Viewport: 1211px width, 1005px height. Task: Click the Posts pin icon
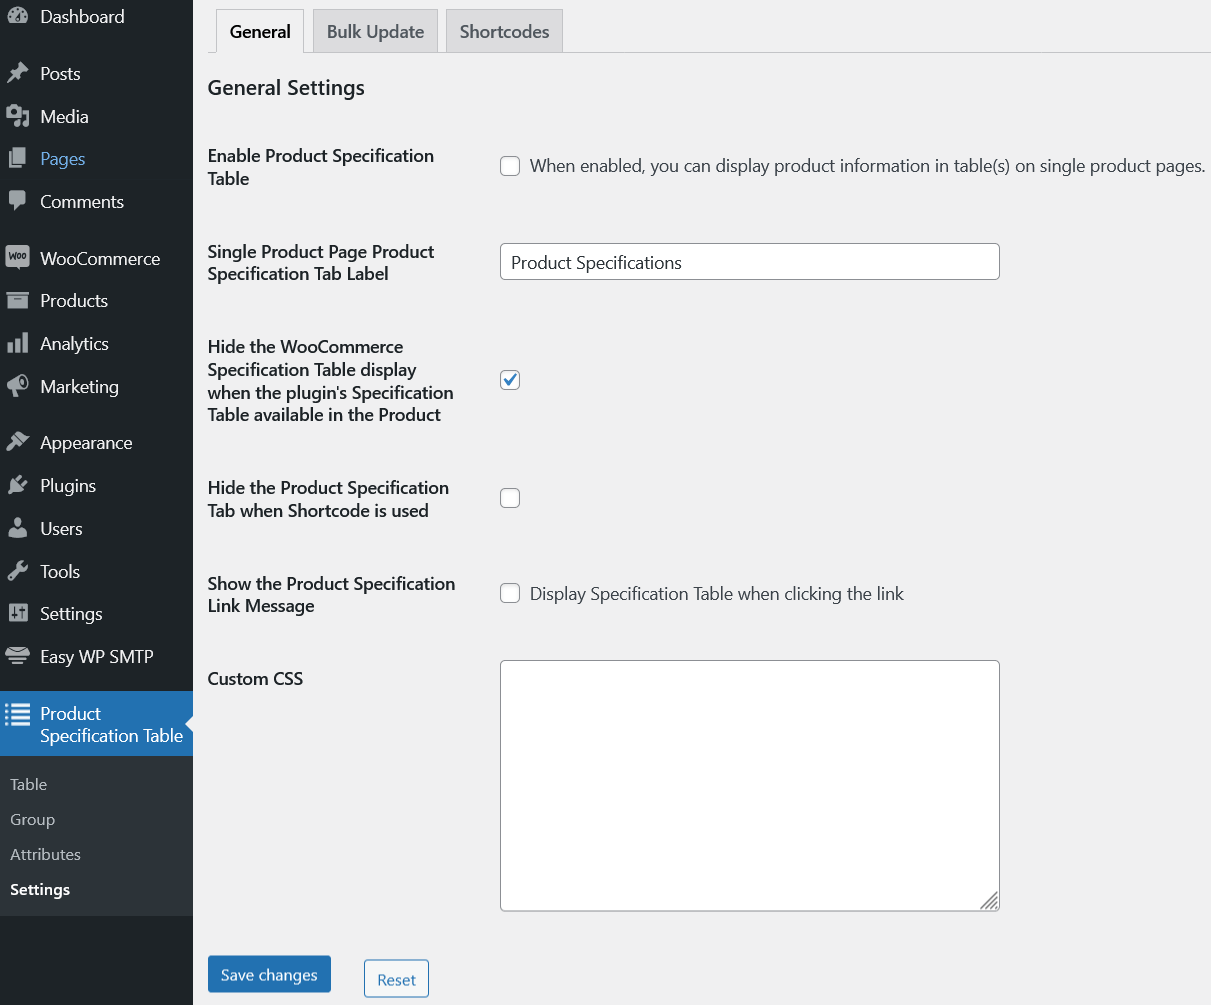(x=16, y=73)
